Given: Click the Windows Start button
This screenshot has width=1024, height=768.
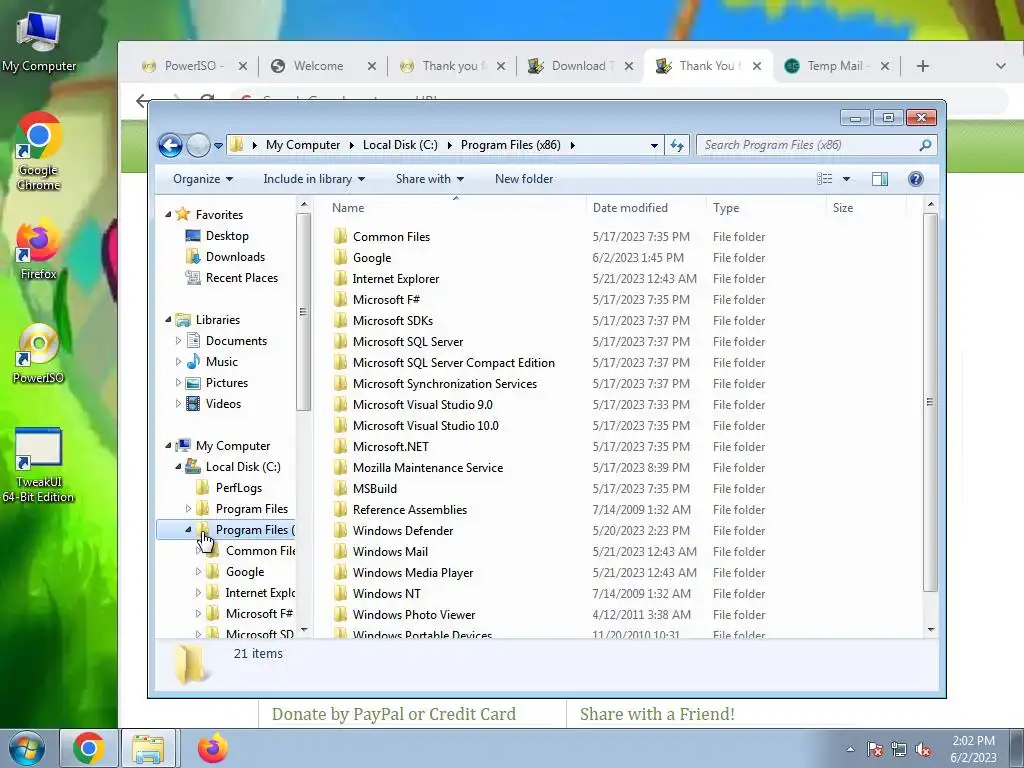Looking at the screenshot, I should pyautogui.click(x=27, y=748).
